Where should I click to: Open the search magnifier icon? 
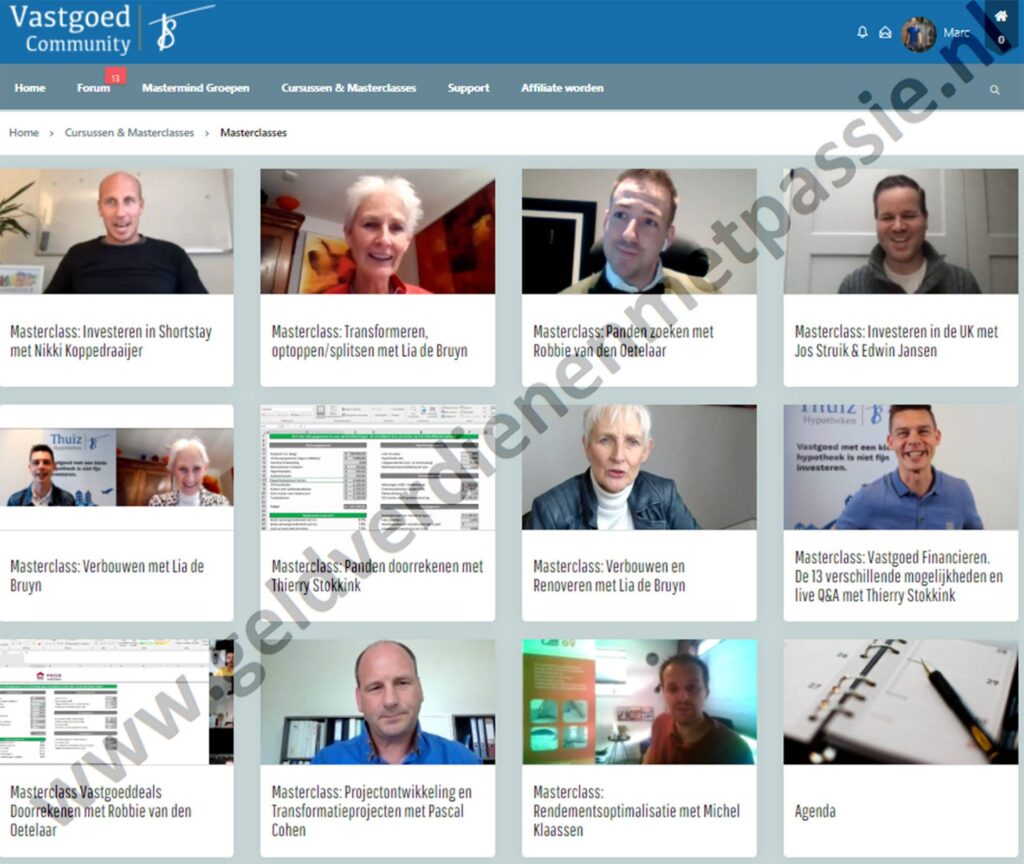(x=995, y=88)
